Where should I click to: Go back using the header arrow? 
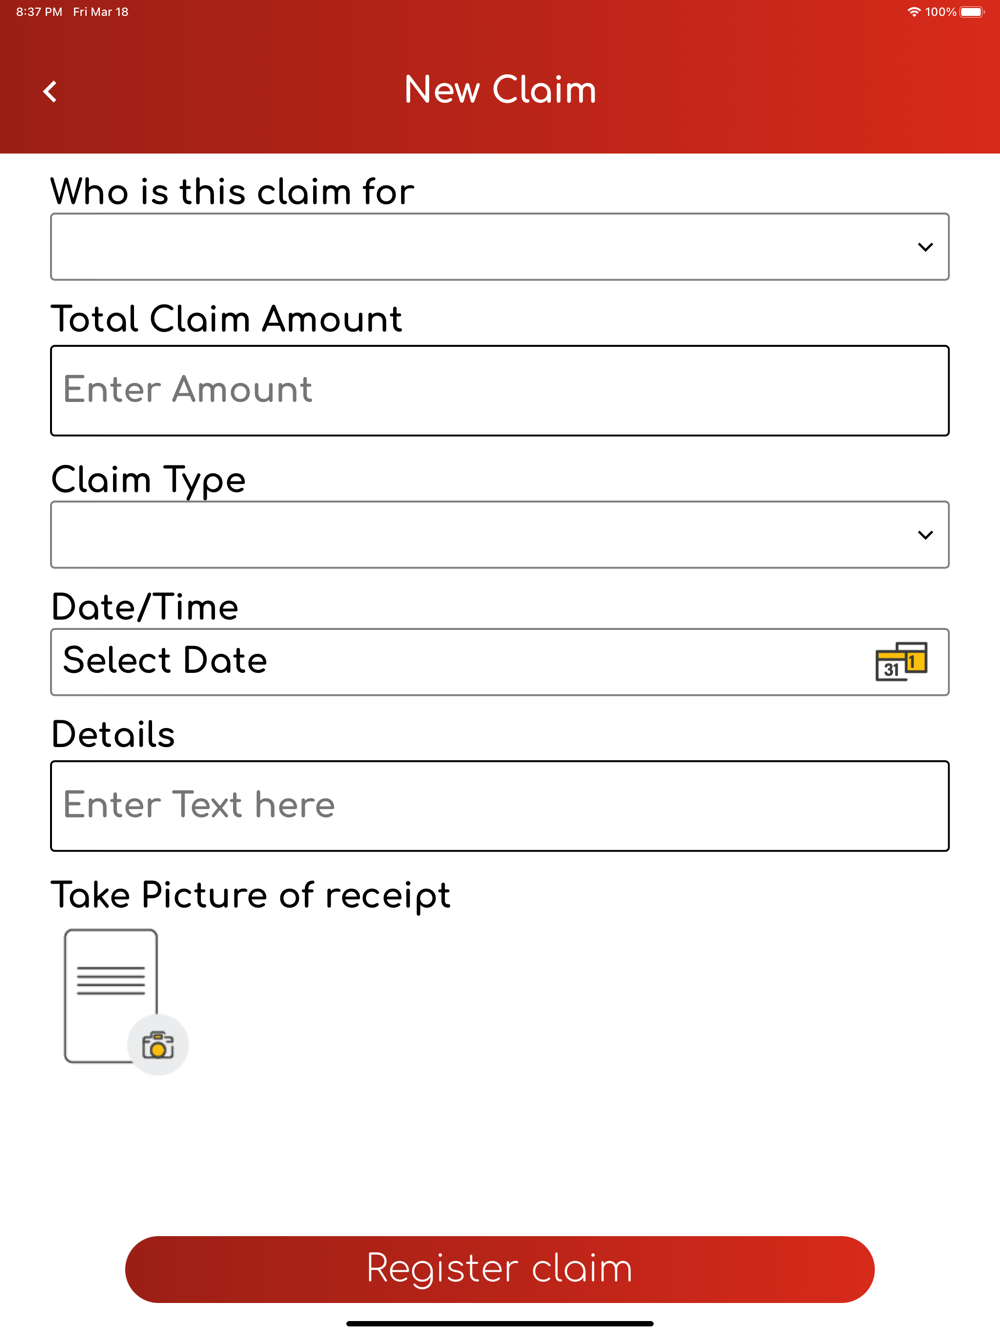(50, 92)
